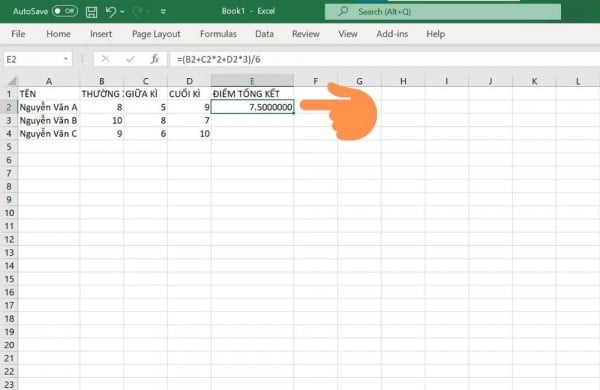Click the cell labeled TÊN
The height and width of the screenshot is (390, 600).
49,94
